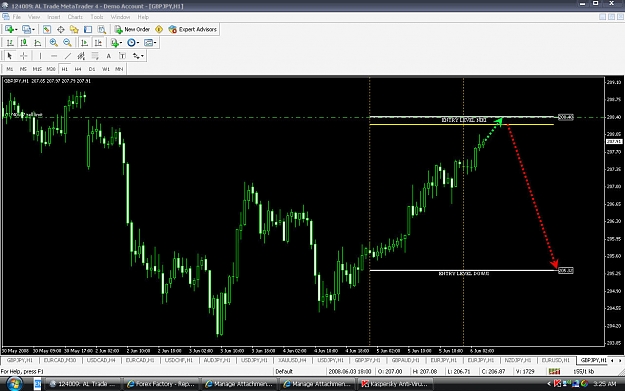Screen dimensions: 625x391
Task: Click the Windows Start orb
Action: coord(14,384)
